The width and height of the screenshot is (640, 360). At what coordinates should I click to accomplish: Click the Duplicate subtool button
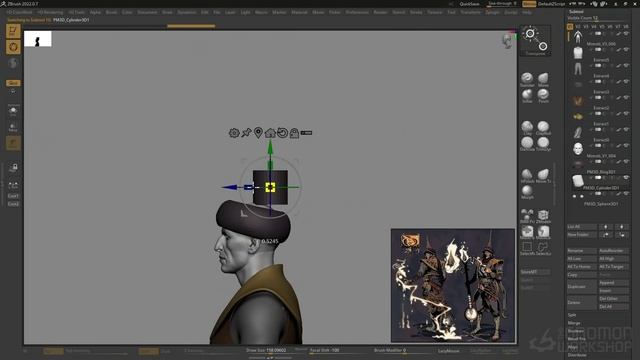582,287
